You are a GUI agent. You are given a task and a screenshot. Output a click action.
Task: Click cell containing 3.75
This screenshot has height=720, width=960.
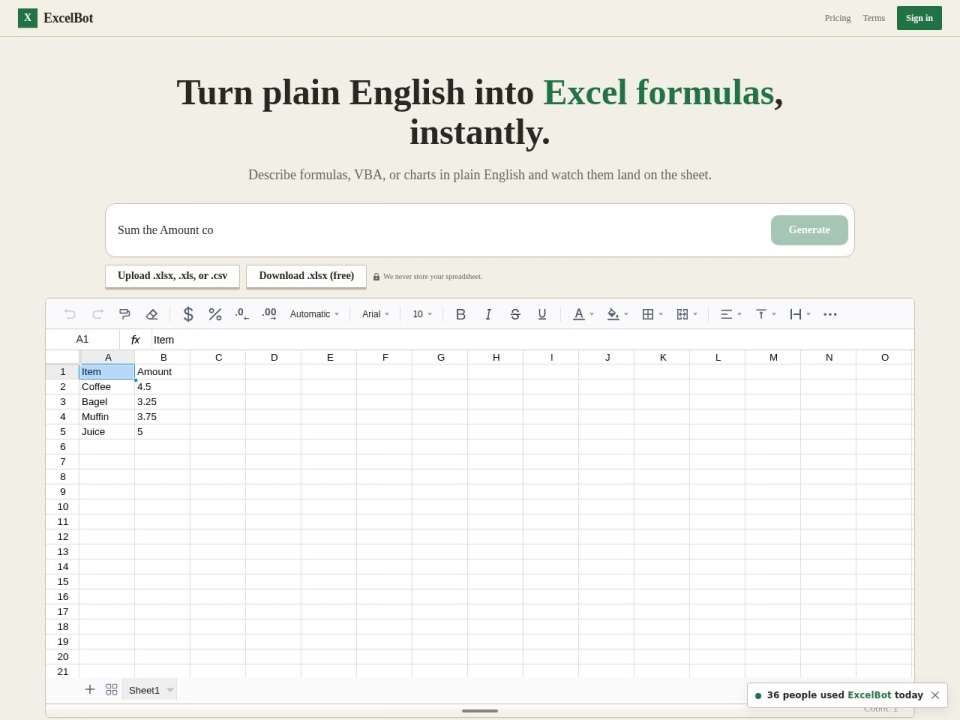click(163, 417)
